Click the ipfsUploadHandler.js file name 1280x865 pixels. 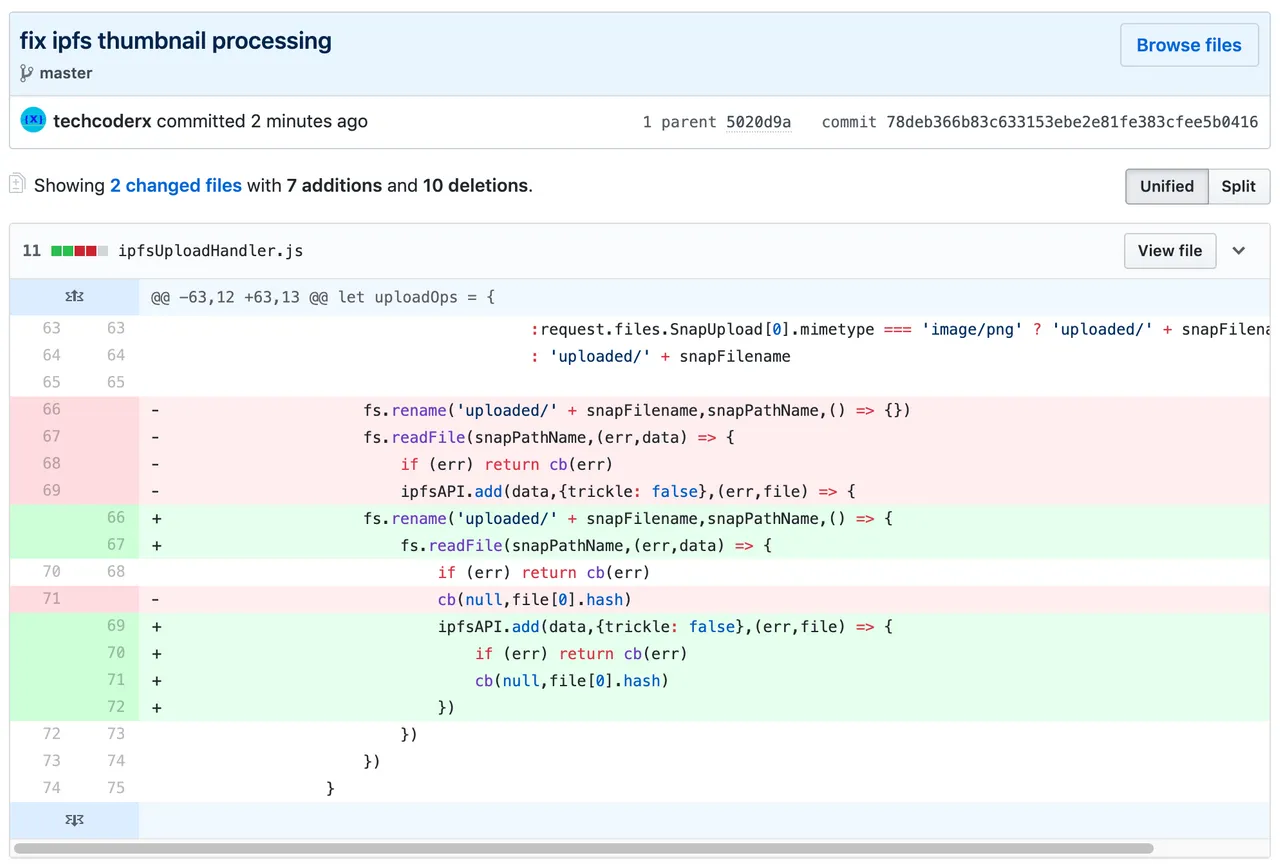(x=210, y=251)
